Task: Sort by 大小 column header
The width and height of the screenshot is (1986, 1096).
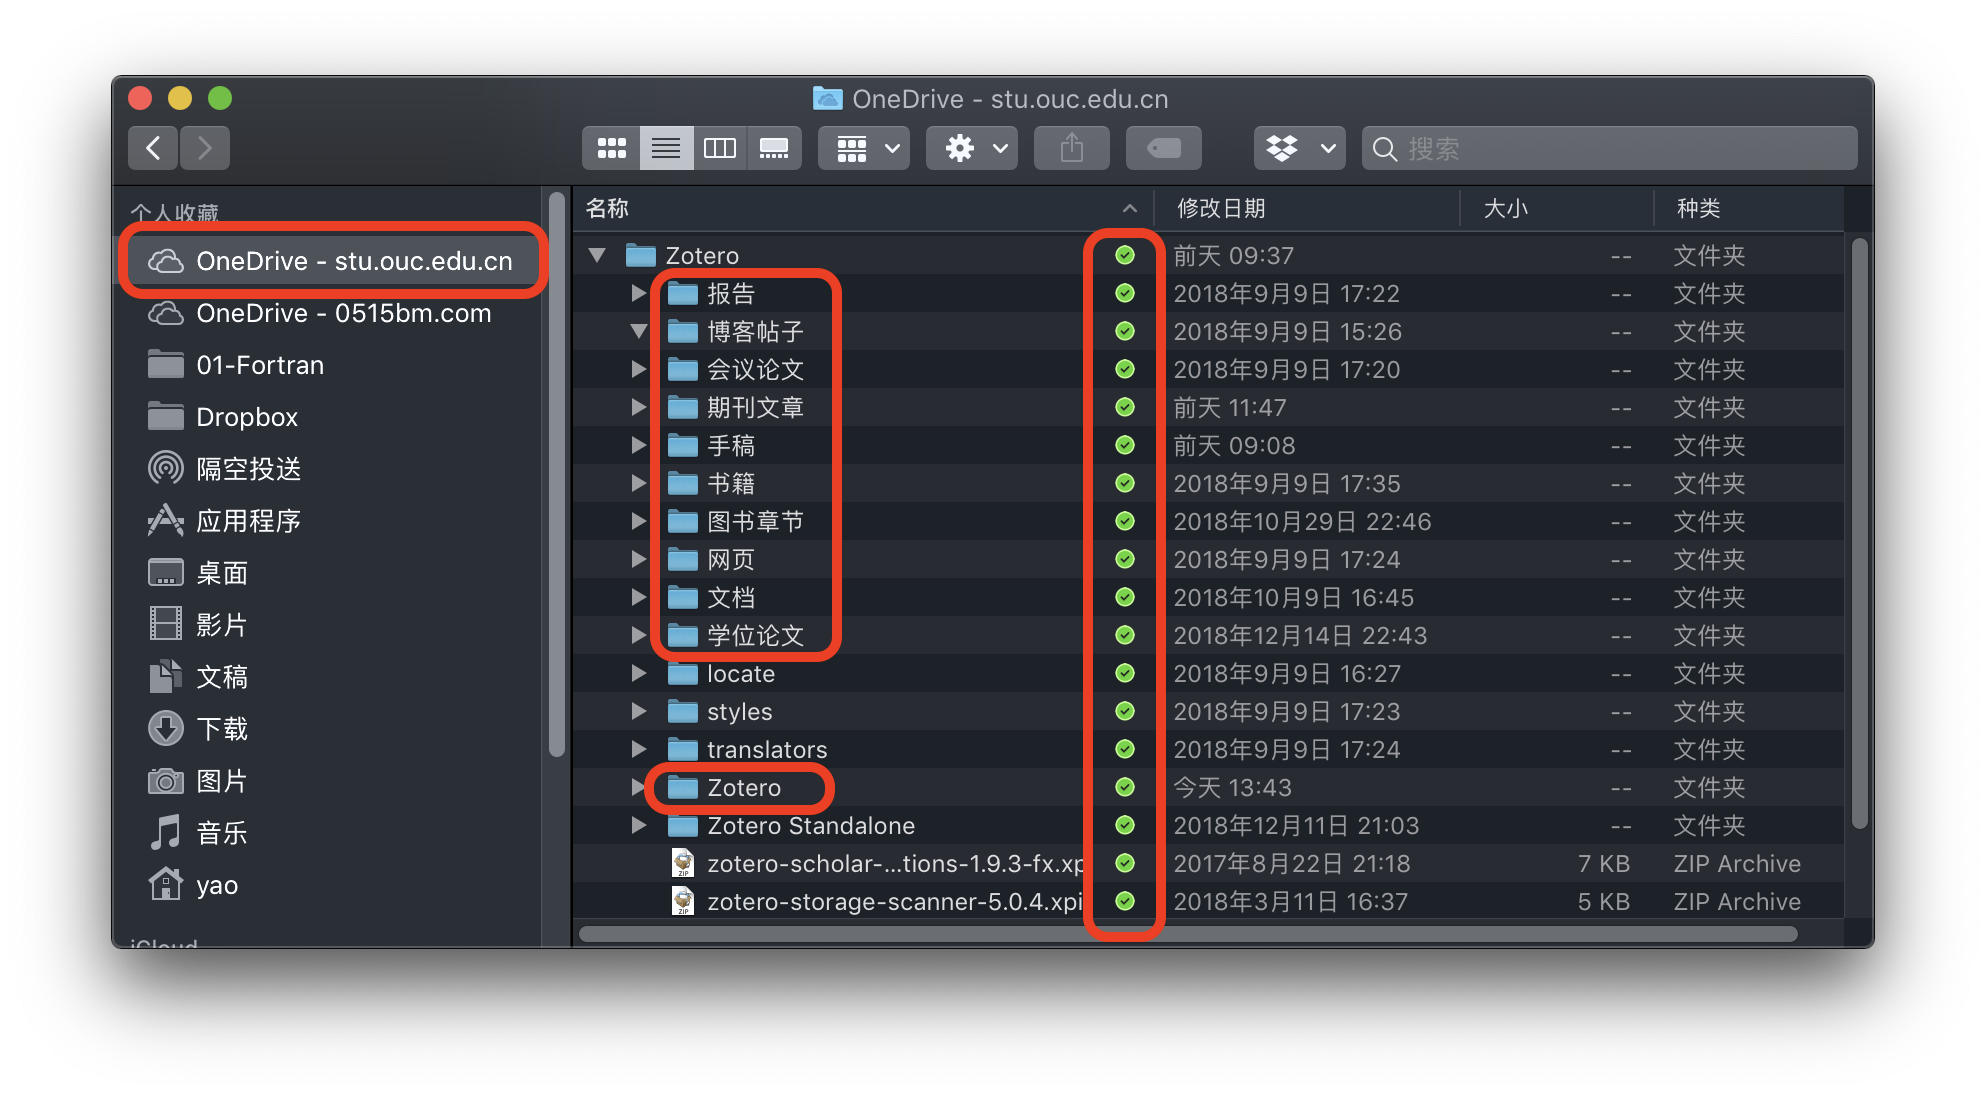Action: click(1556, 208)
